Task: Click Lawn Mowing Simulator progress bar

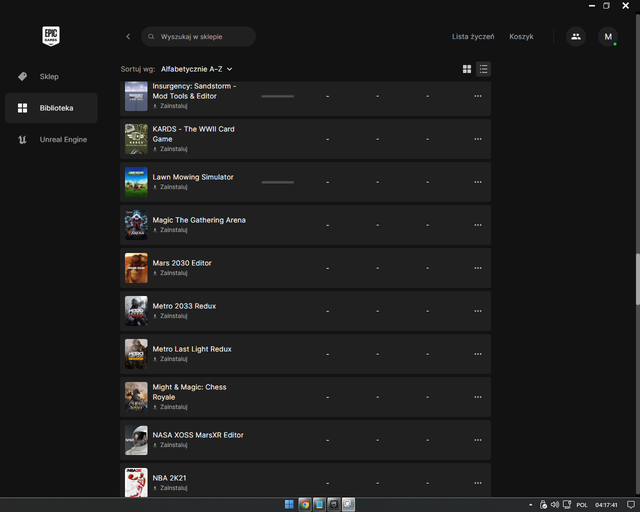Action: point(278,182)
